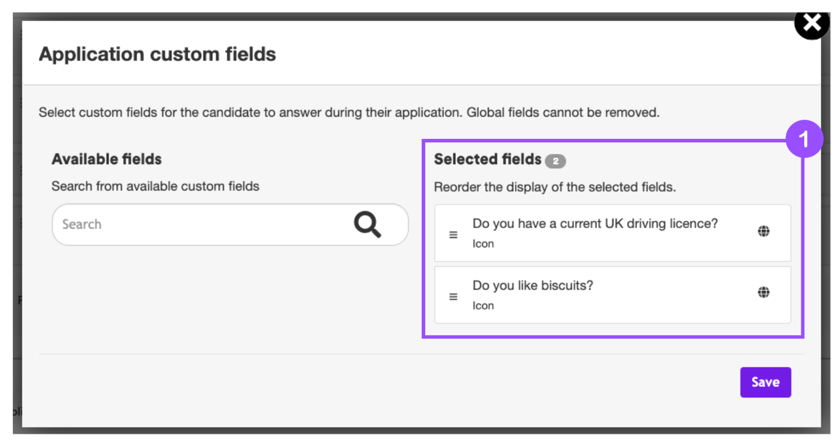Grab the drag handle for driving licence field

click(x=453, y=235)
